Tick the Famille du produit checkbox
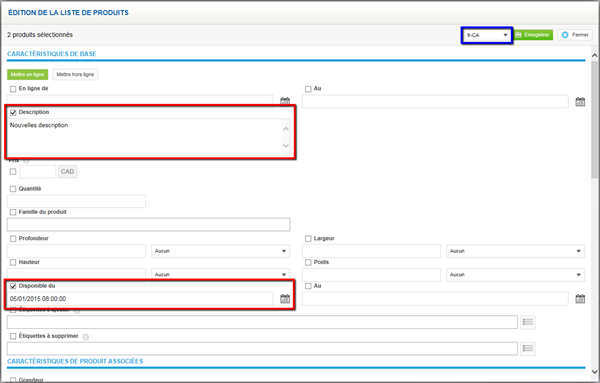Image resolution: width=600 pixels, height=383 pixels. point(13,212)
